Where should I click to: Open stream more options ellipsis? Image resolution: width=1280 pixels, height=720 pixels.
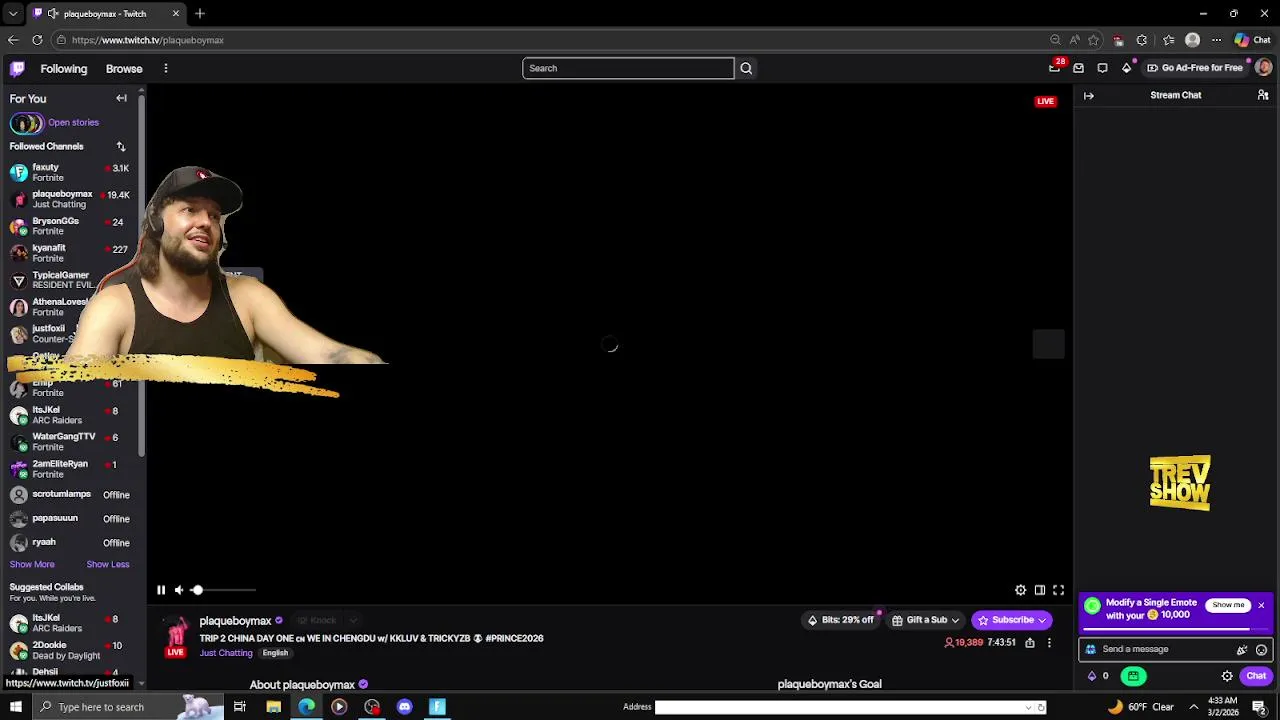point(1049,643)
